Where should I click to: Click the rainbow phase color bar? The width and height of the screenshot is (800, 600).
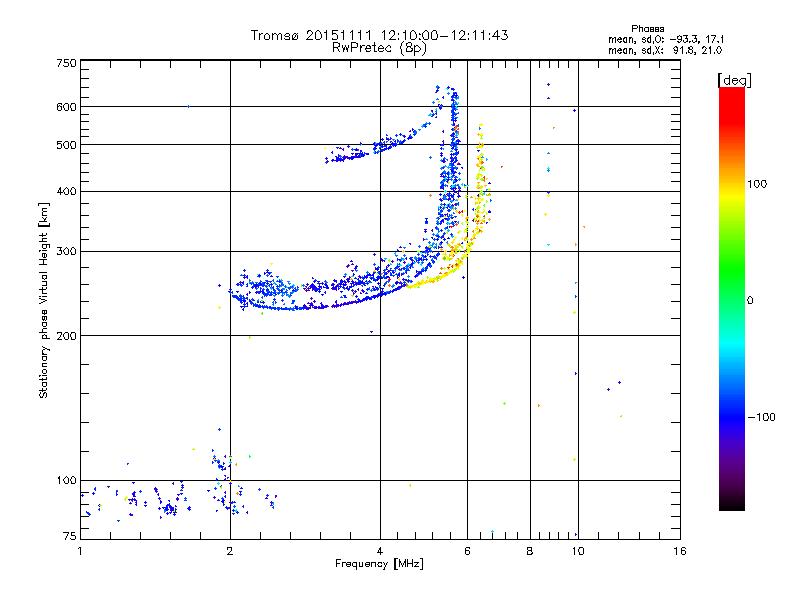[x=732, y=299]
